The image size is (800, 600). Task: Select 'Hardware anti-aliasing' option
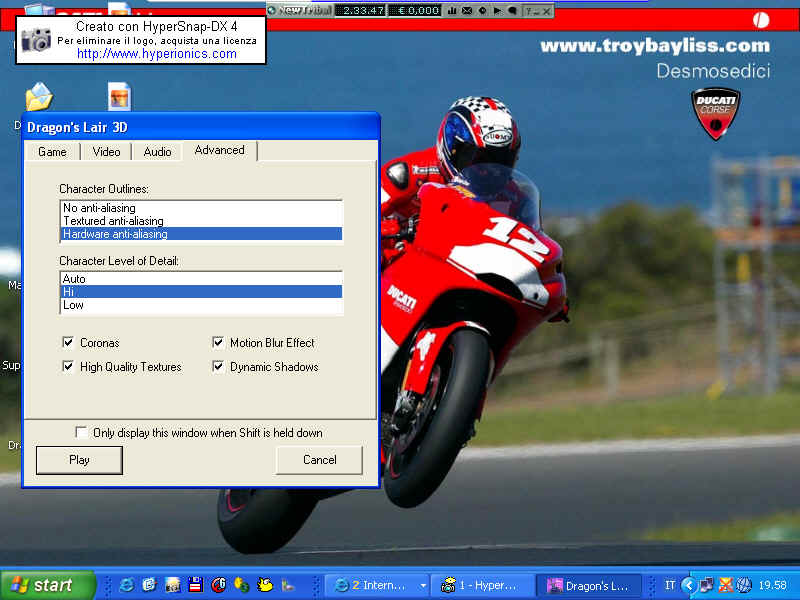(x=201, y=234)
